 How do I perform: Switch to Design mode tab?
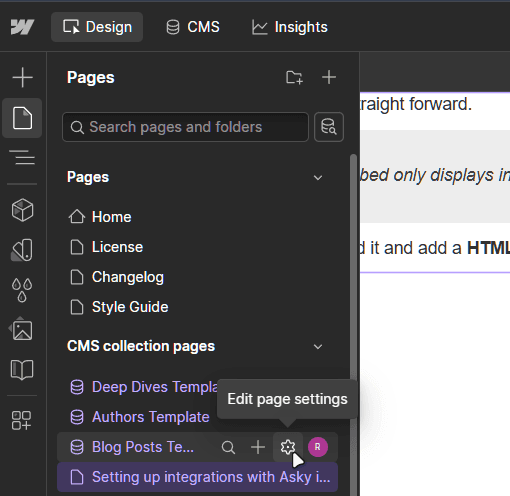(x=97, y=27)
